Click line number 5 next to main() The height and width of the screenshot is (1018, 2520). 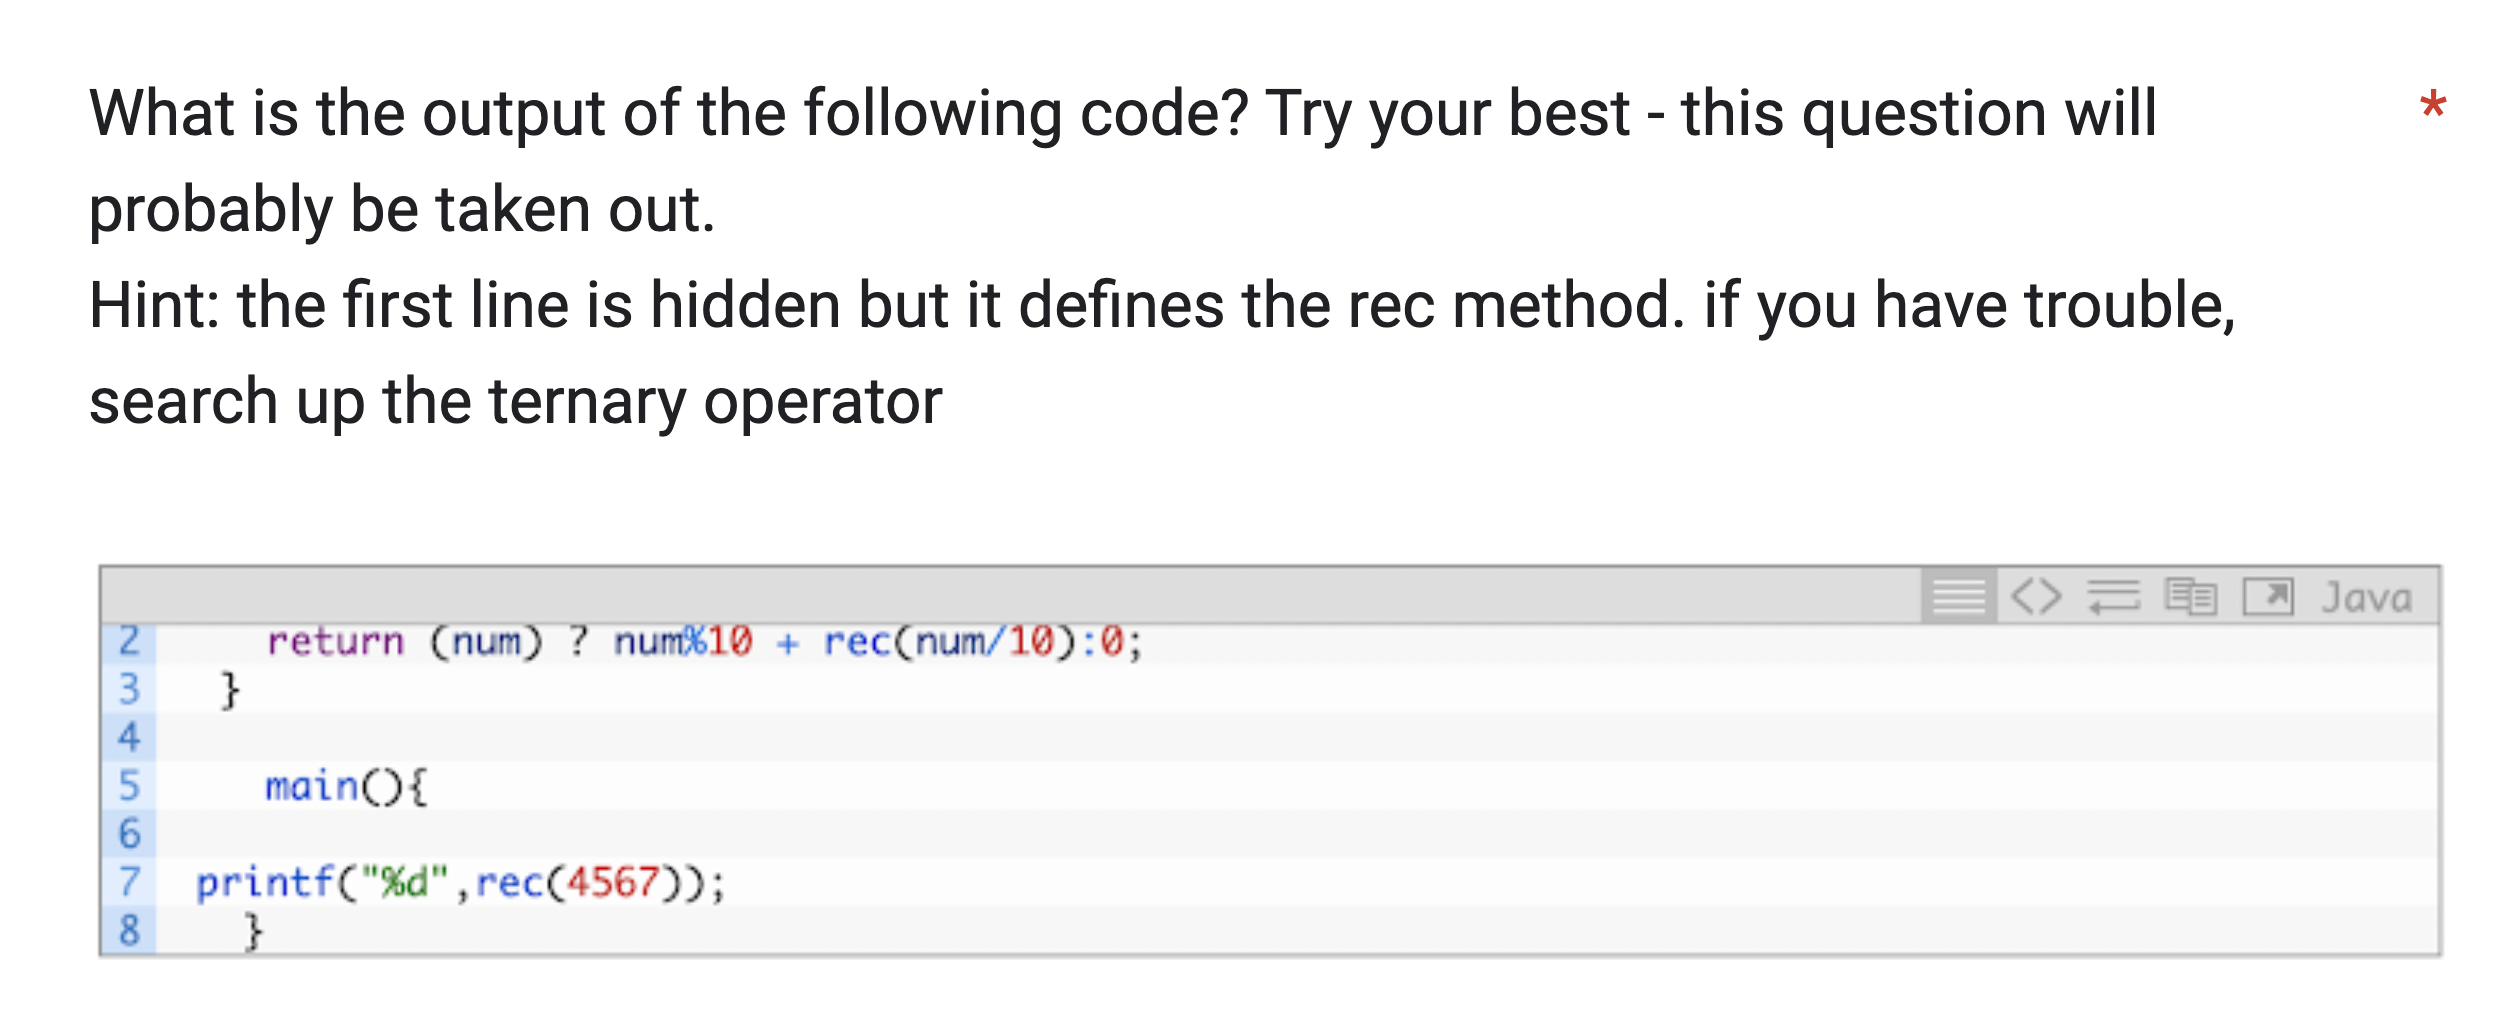coord(130,788)
